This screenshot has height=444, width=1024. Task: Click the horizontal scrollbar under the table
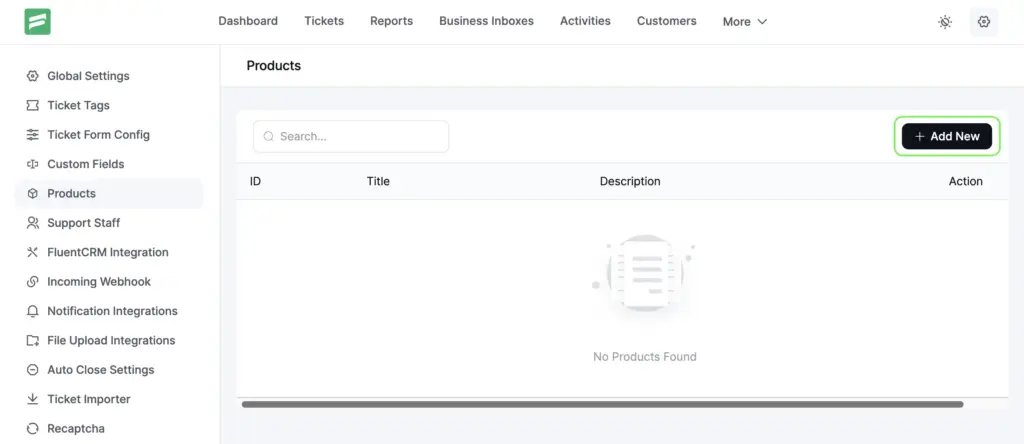pyautogui.click(x=602, y=404)
